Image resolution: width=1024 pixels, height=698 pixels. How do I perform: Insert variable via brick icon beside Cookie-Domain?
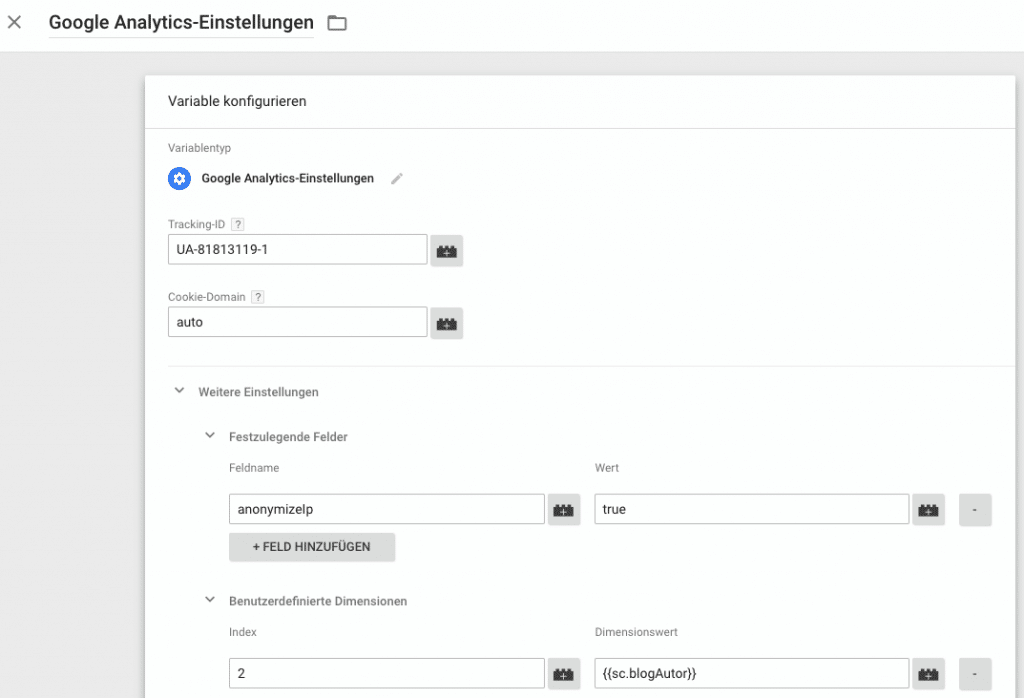pyautogui.click(x=447, y=323)
